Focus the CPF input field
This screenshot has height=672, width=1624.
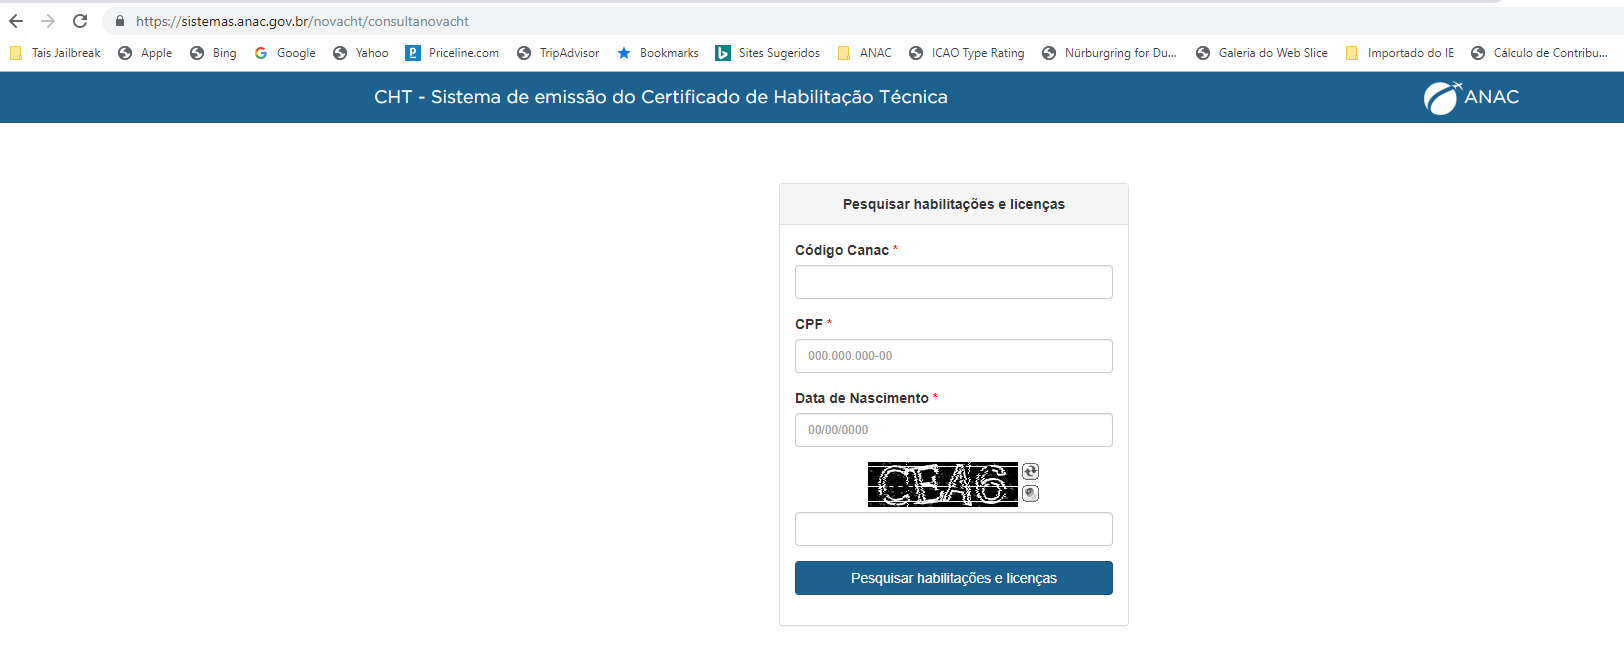[953, 356]
